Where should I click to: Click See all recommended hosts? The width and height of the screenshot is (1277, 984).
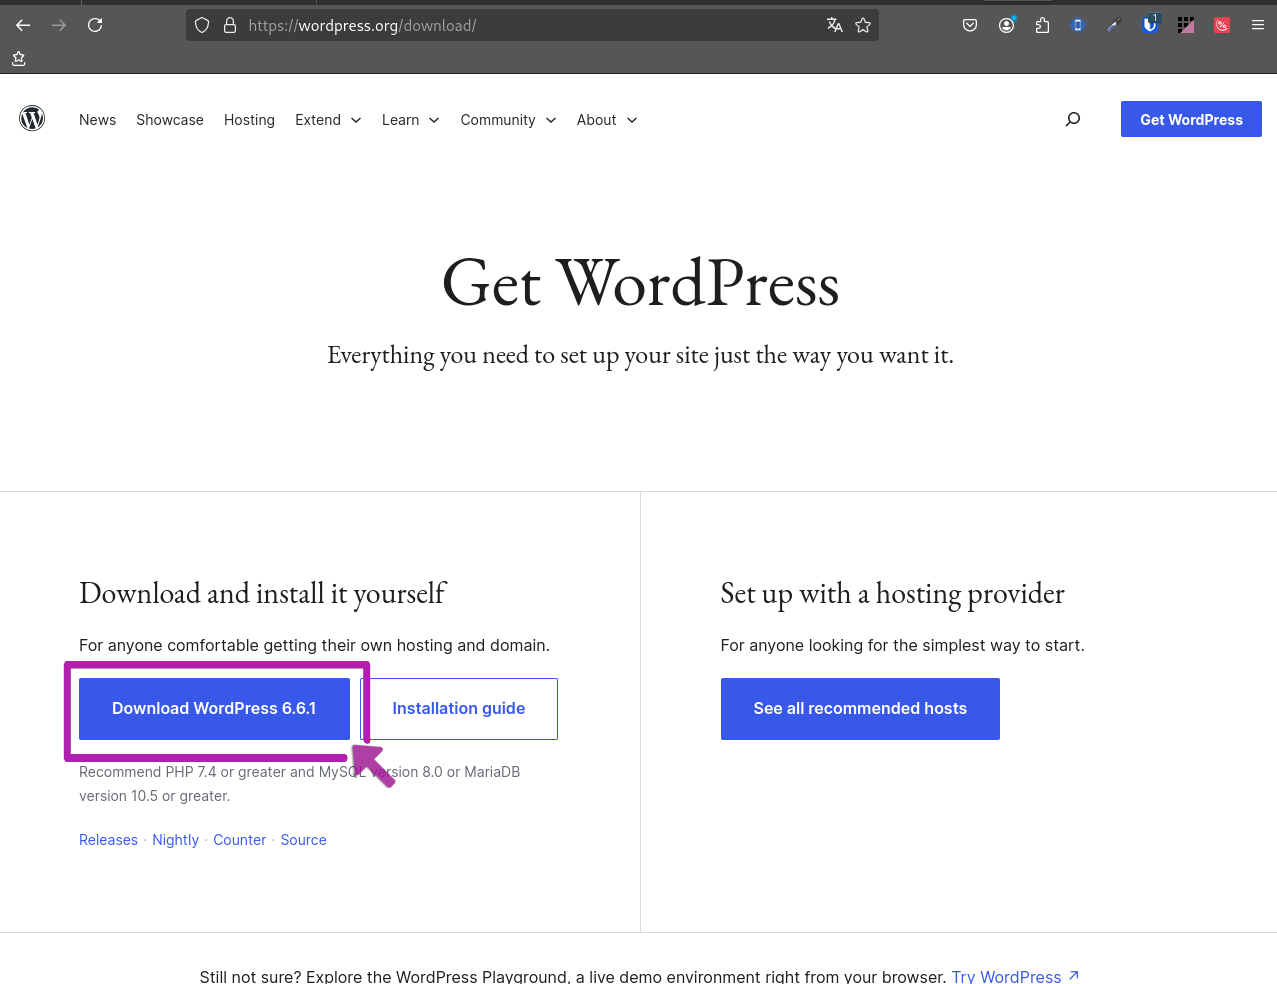(860, 709)
